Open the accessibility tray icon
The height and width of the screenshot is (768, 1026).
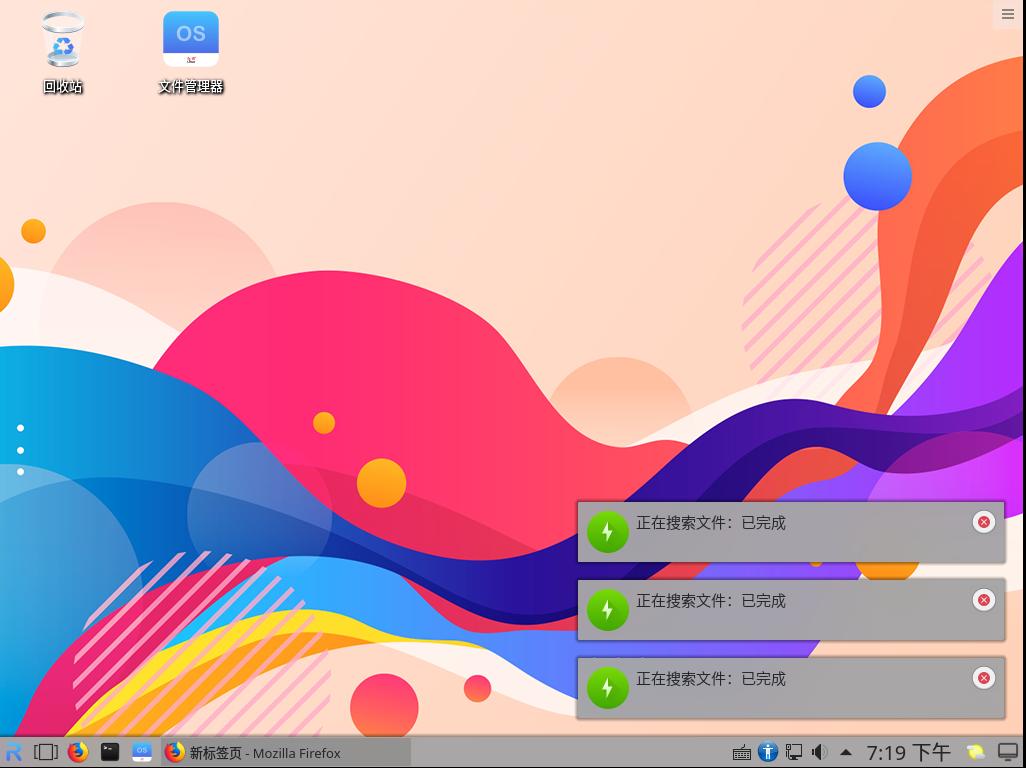click(768, 752)
